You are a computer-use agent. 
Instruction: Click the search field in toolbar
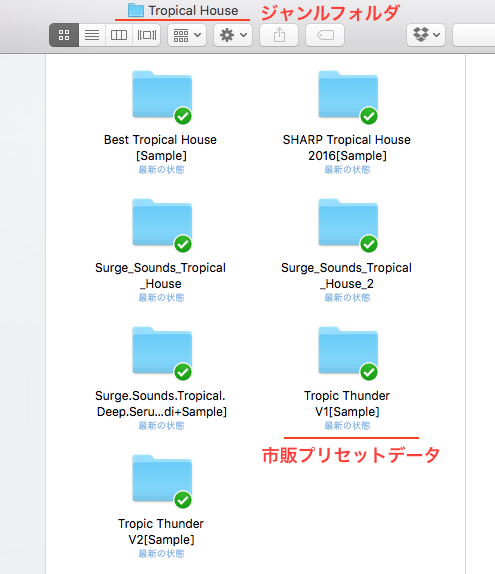click(474, 35)
